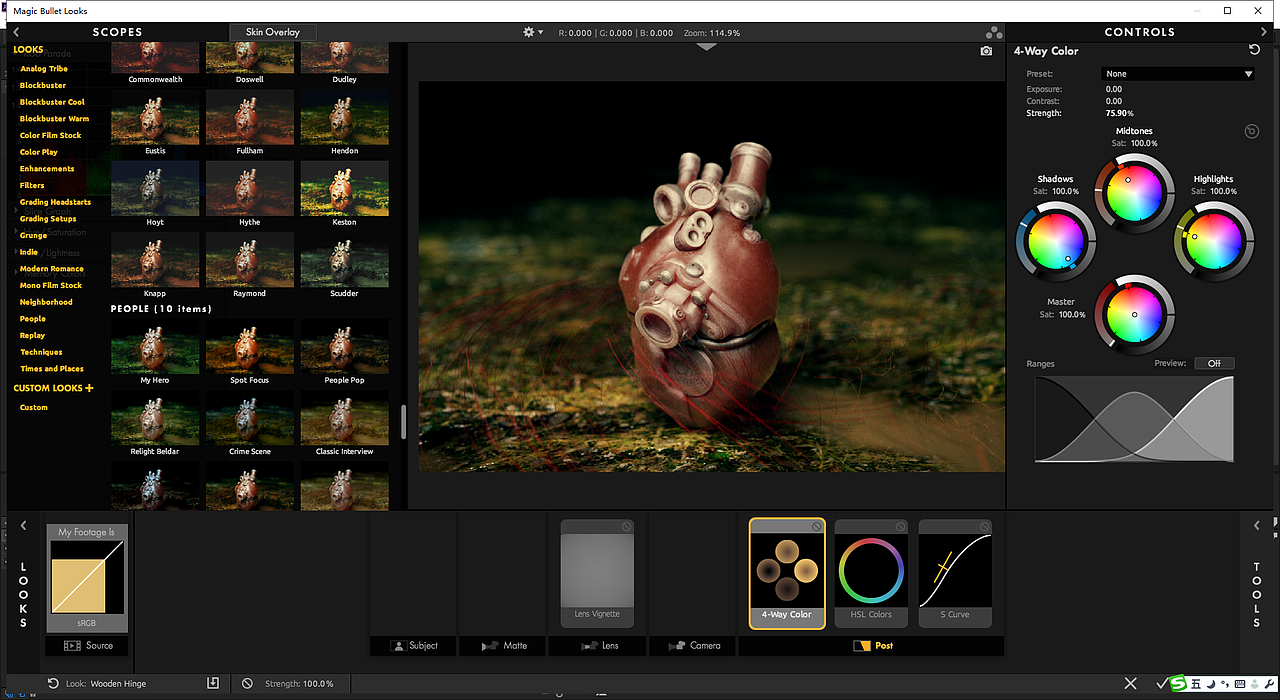Switch to the Matte tab
Screen dimensions: 1280x700
click(x=504, y=646)
